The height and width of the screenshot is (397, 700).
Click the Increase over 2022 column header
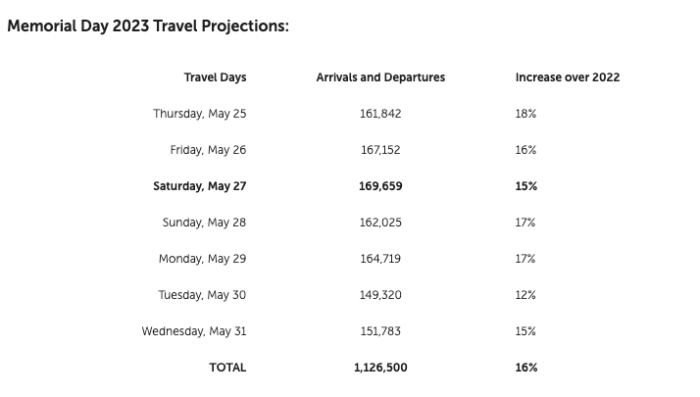click(567, 77)
